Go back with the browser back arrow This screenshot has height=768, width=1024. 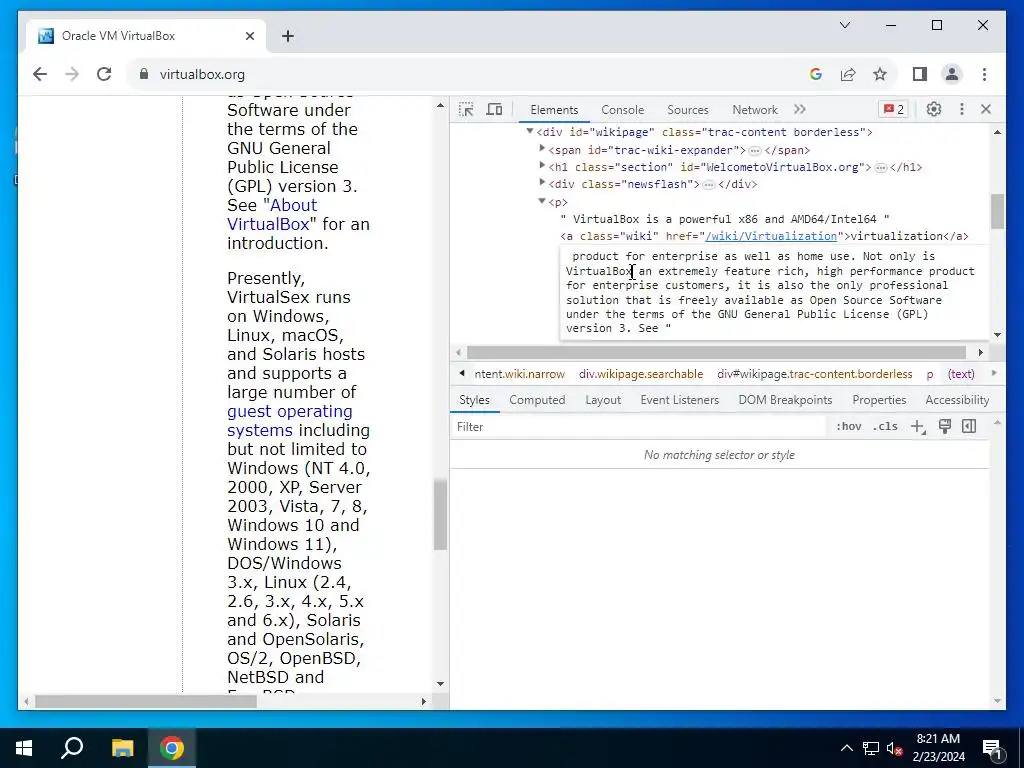pos(40,74)
